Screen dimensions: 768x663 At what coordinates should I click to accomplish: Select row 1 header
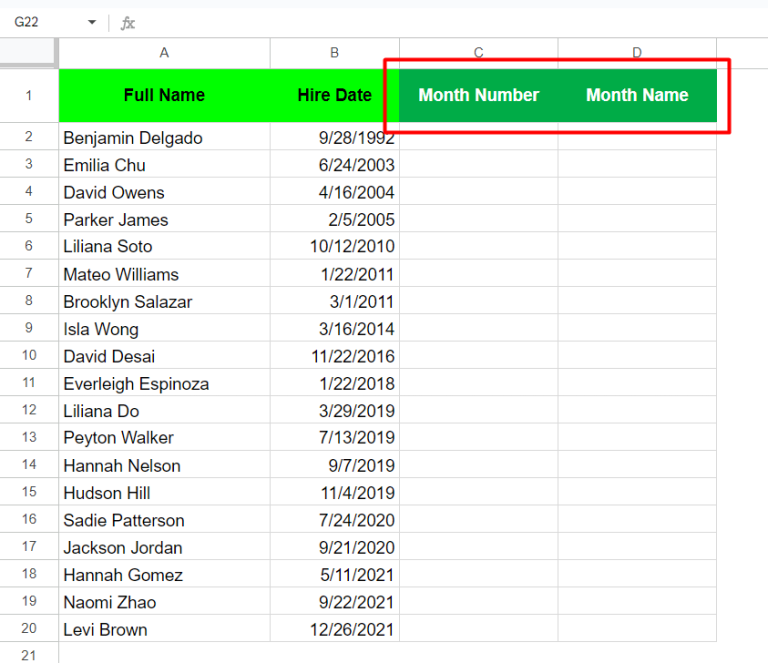point(29,95)
